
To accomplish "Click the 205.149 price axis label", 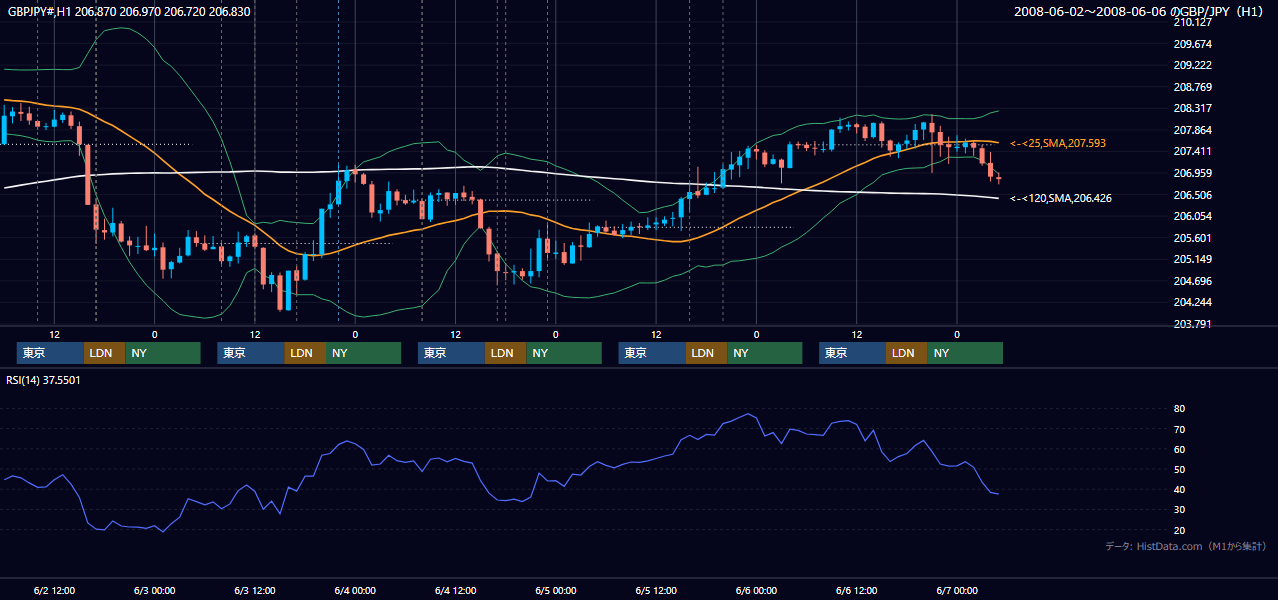I will (1192, 260).
